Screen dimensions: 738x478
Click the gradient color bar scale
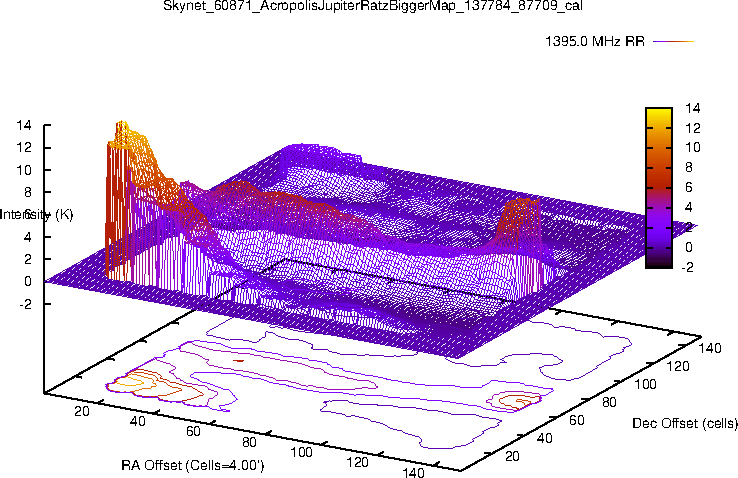658,188
